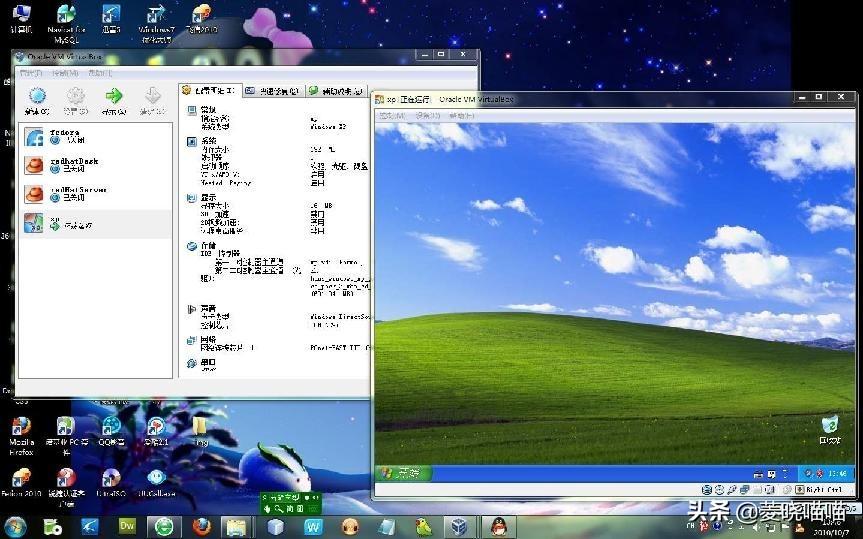Open Windows Explorer folder icon on taskbar
Screen dimensions: 863x539
[237, 527]
